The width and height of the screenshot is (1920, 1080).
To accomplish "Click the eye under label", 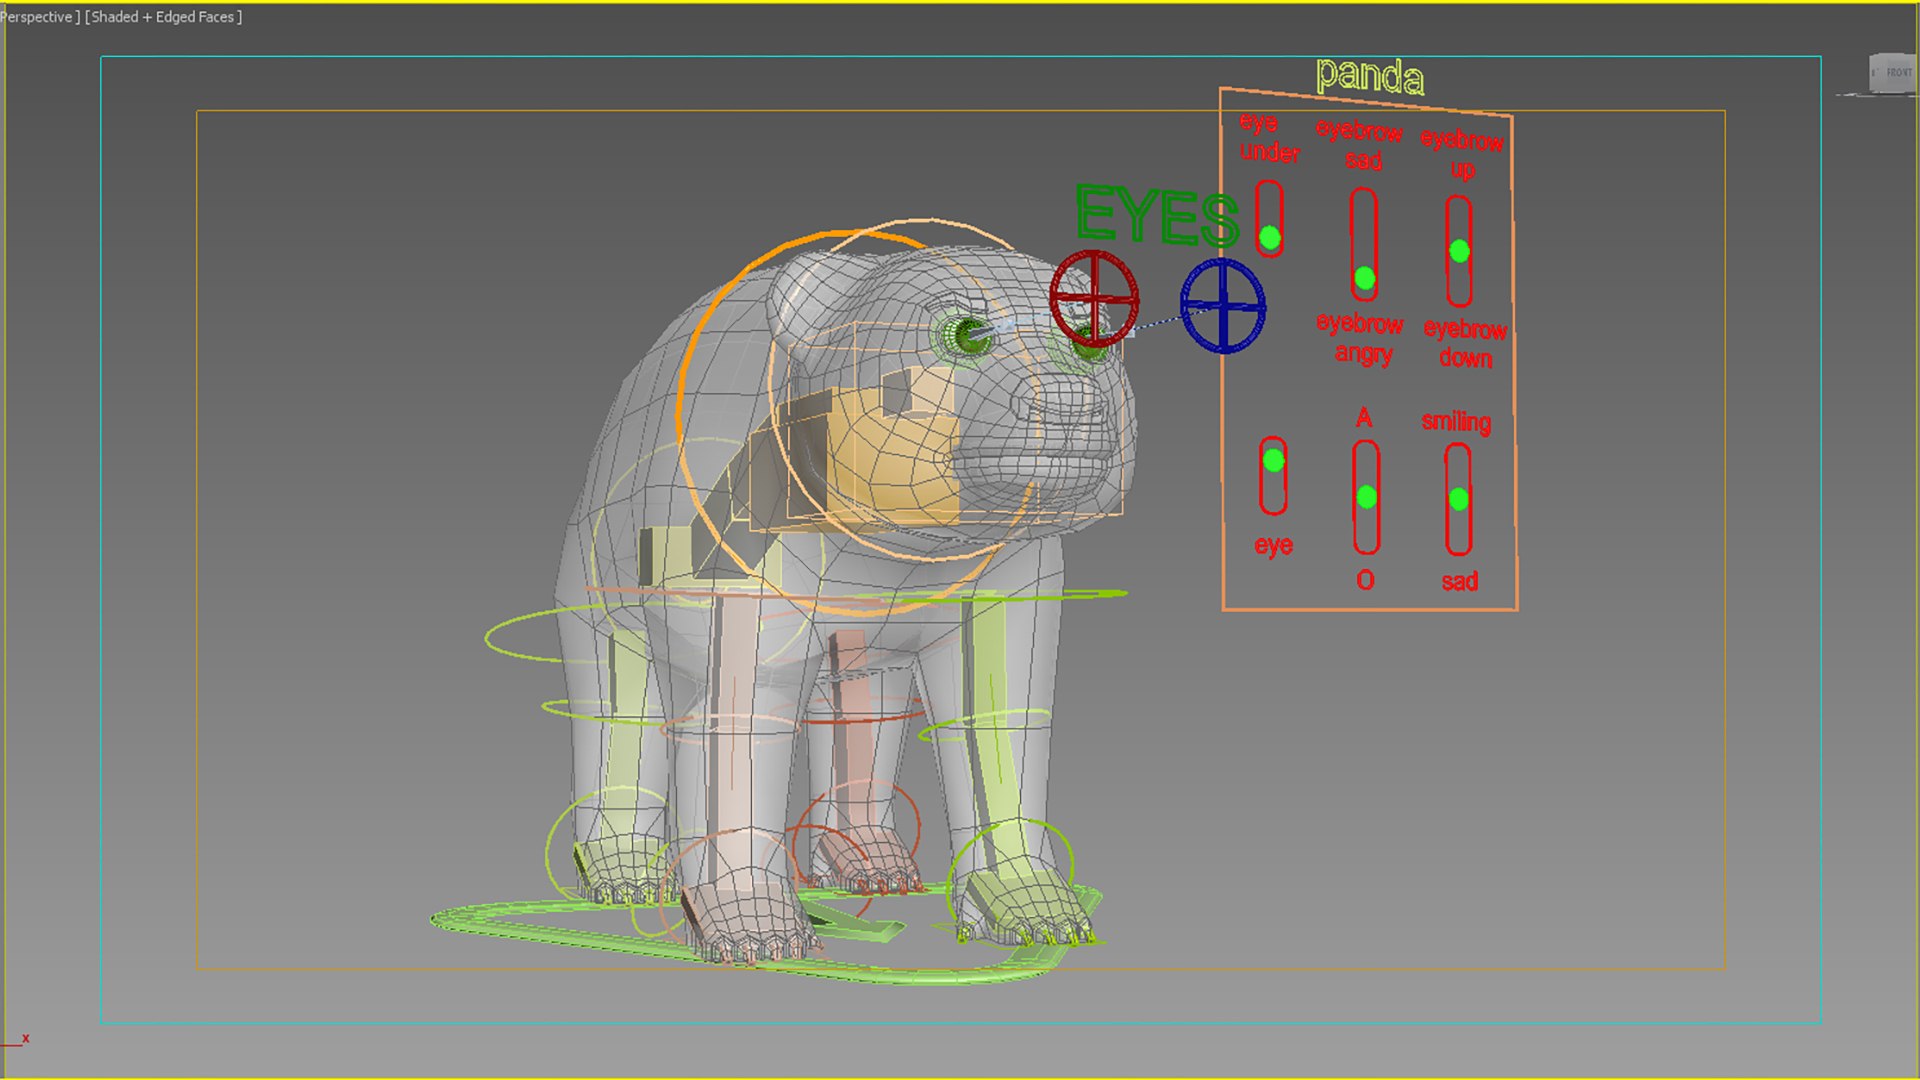I will coord(1268,138).
